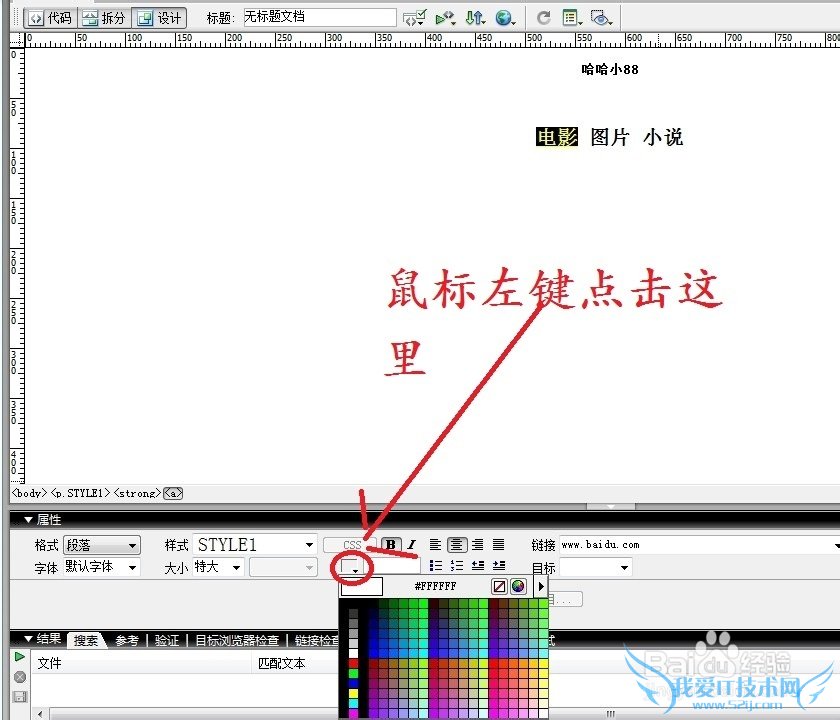
Task: Select the <a> tag in tag selector
Action: 173,493
